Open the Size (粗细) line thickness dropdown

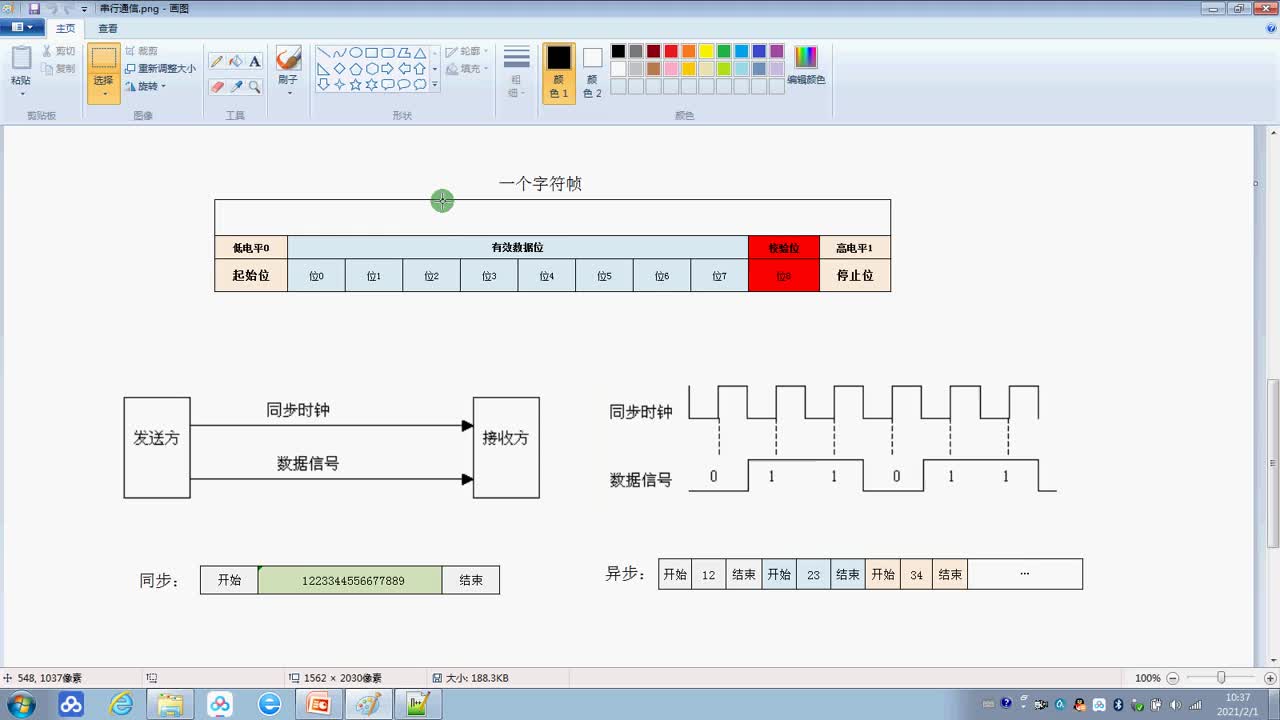click(516, 72)
